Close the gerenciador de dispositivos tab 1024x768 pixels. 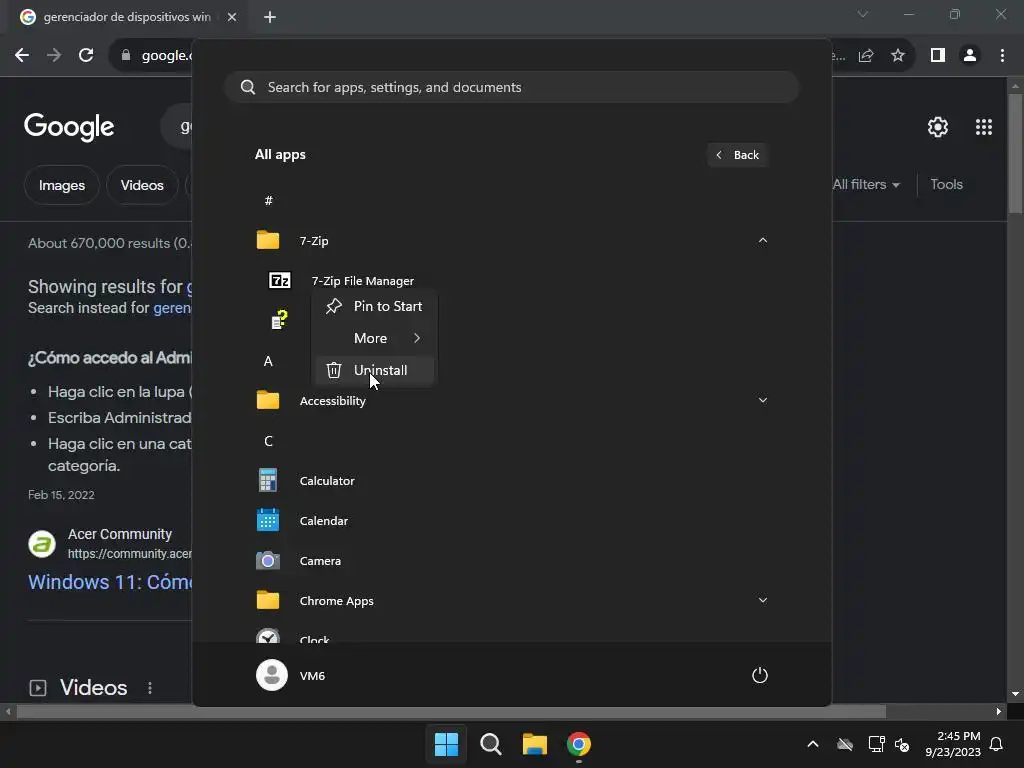(x=232, y=17)
